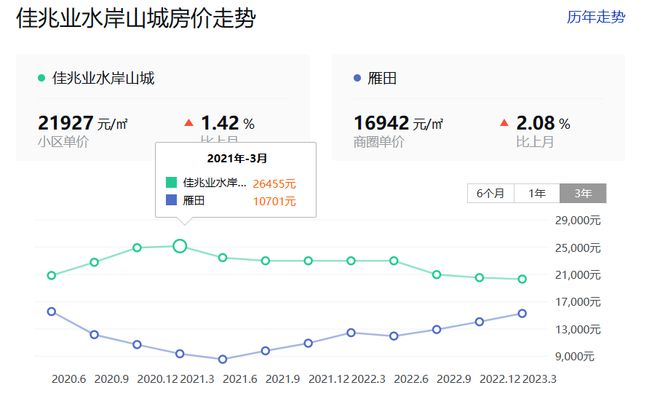Image resolution: width=660 pixels, height=396 pixels.
Task: Click the 2020.9 x-axis label
Action: (x=112, y=379)
